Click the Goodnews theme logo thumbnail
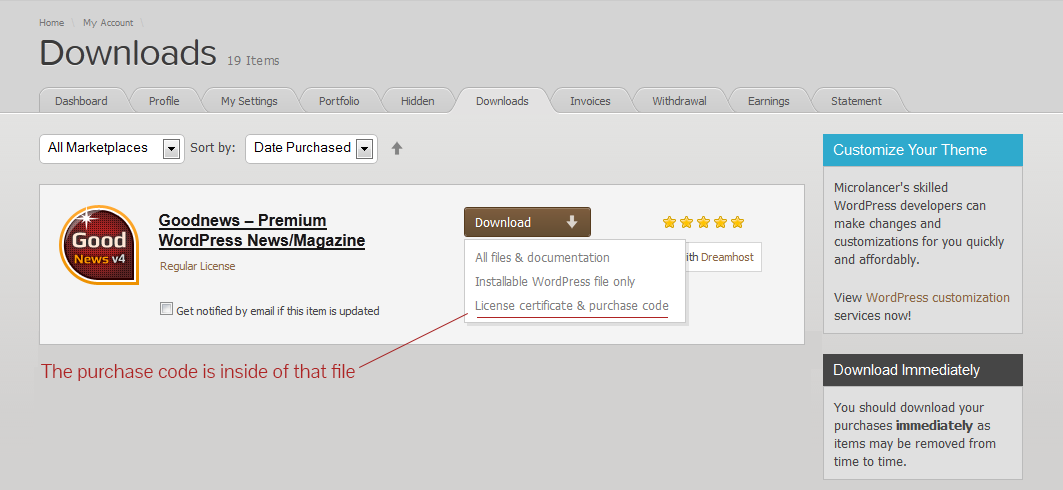 point(99,246)
